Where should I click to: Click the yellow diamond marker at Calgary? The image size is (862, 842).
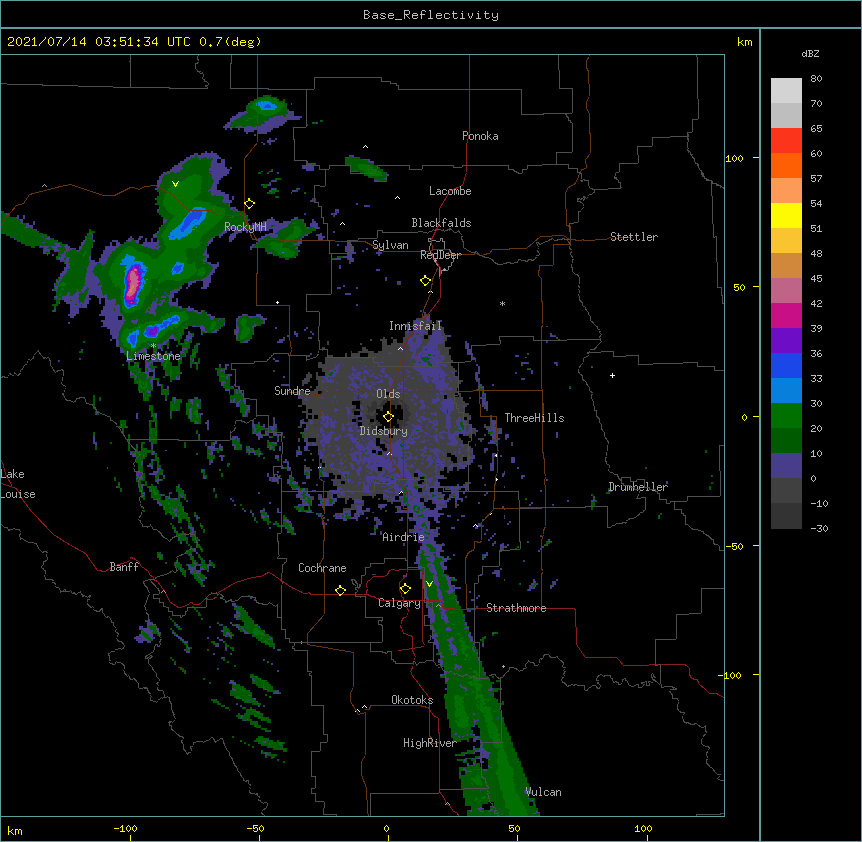coord(405,589)
